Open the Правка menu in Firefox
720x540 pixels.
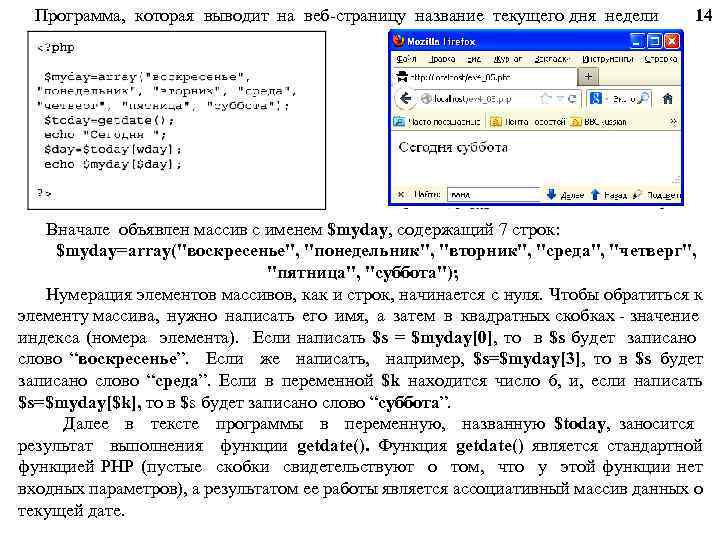click(442, 59)
